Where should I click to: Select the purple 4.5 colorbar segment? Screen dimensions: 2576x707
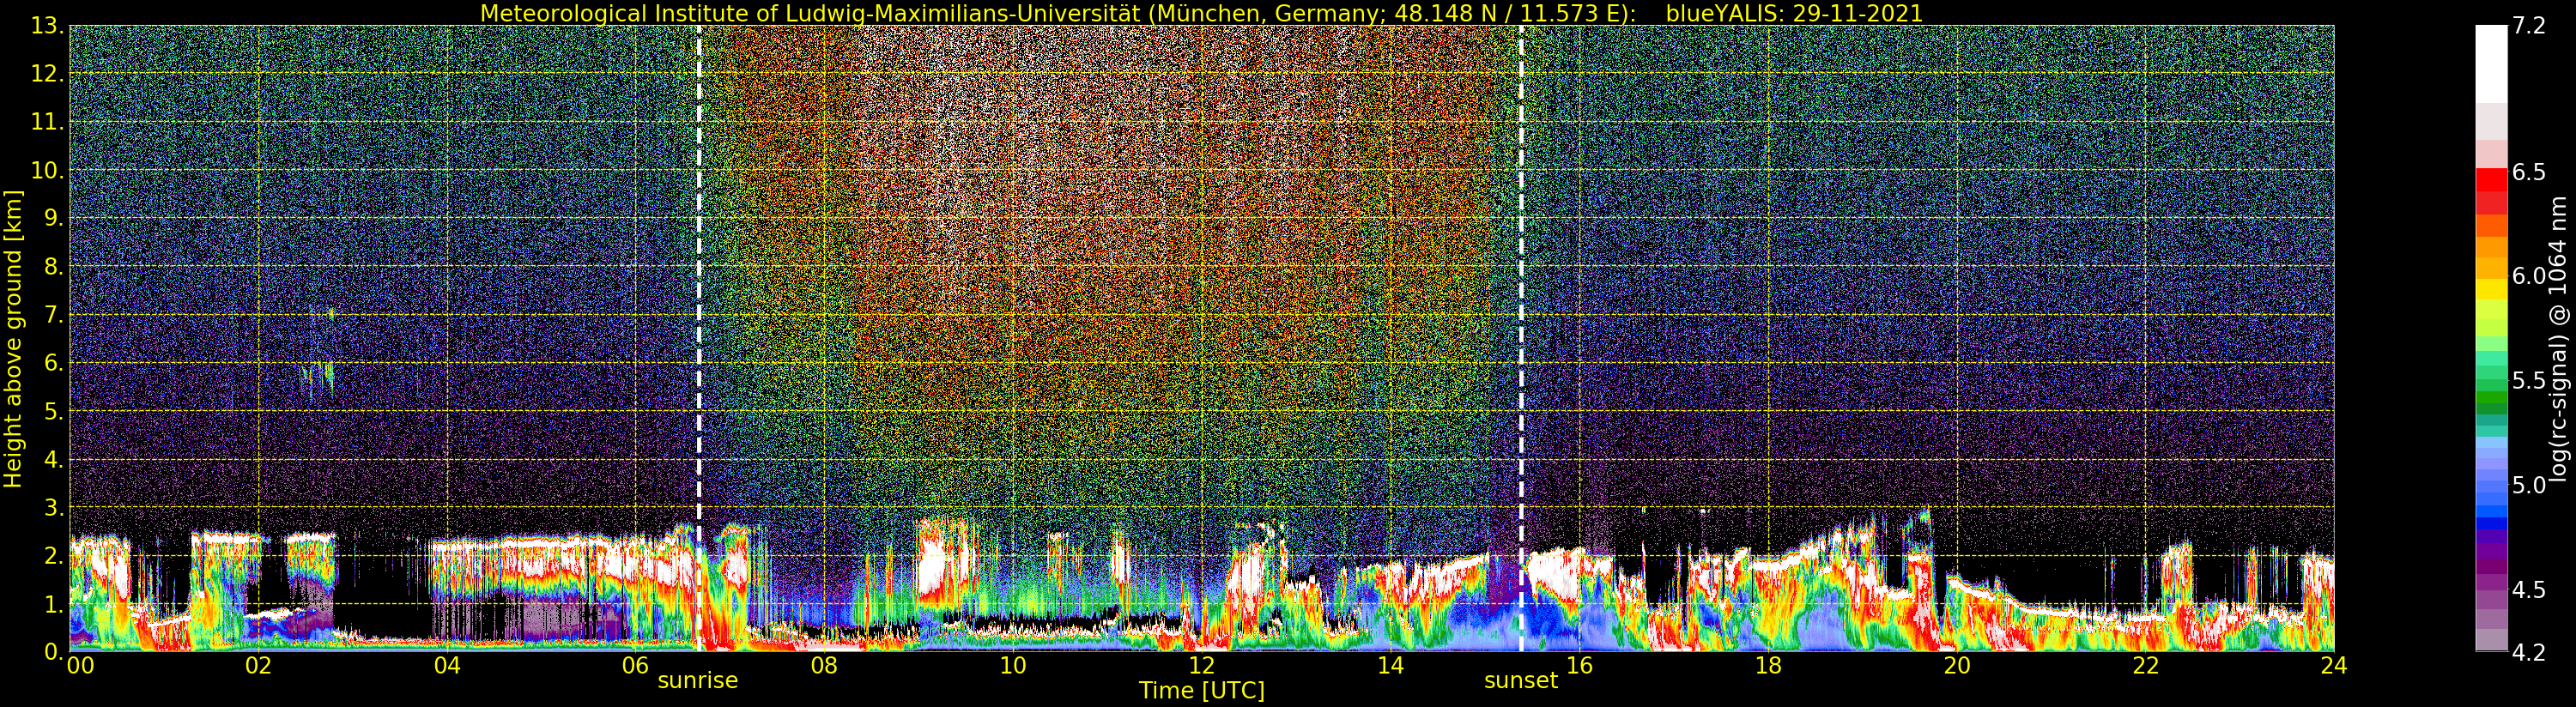click(2491, 582)
